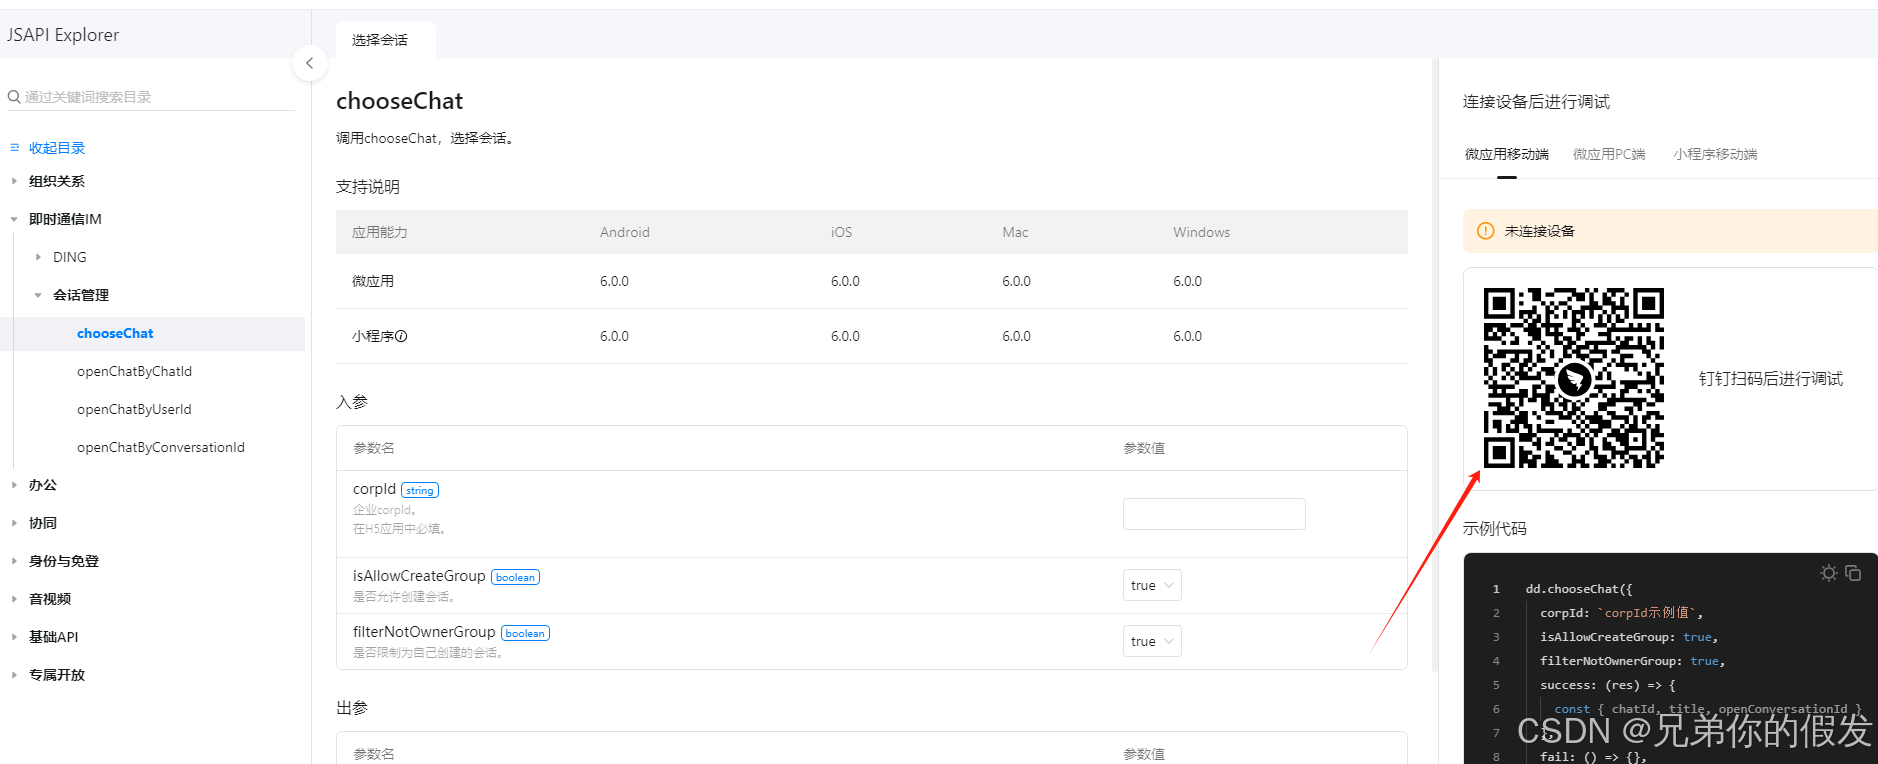Collapse the sidebar with the chevron button
This screenshot has height=764, width=1878.
(310, 63)
